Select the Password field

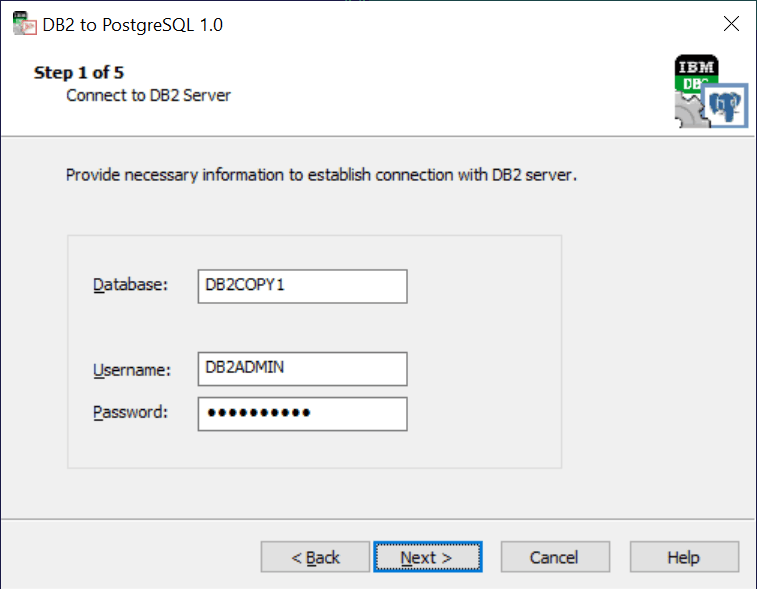point(303,414)
